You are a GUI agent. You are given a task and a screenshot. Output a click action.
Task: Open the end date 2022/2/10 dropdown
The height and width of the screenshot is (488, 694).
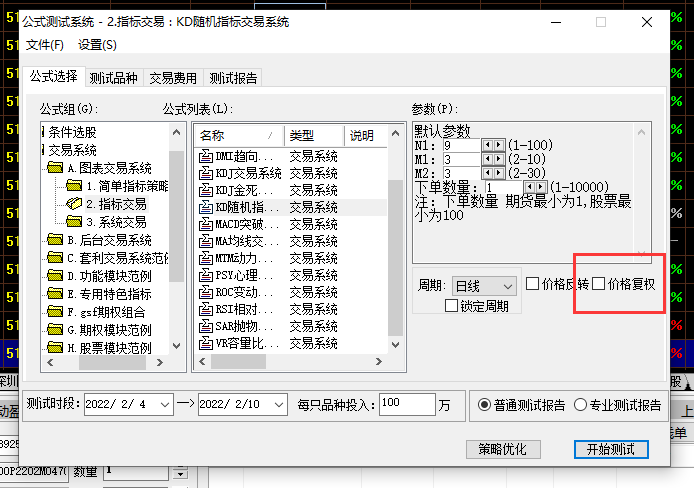(x=279, y=404)
